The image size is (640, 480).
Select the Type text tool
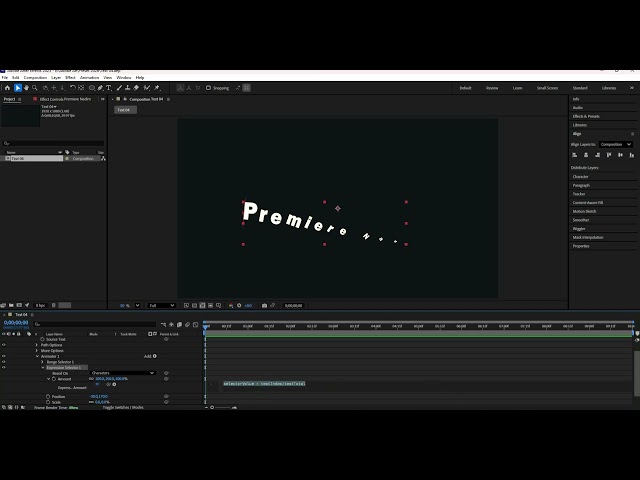click(x=109, y=88)
